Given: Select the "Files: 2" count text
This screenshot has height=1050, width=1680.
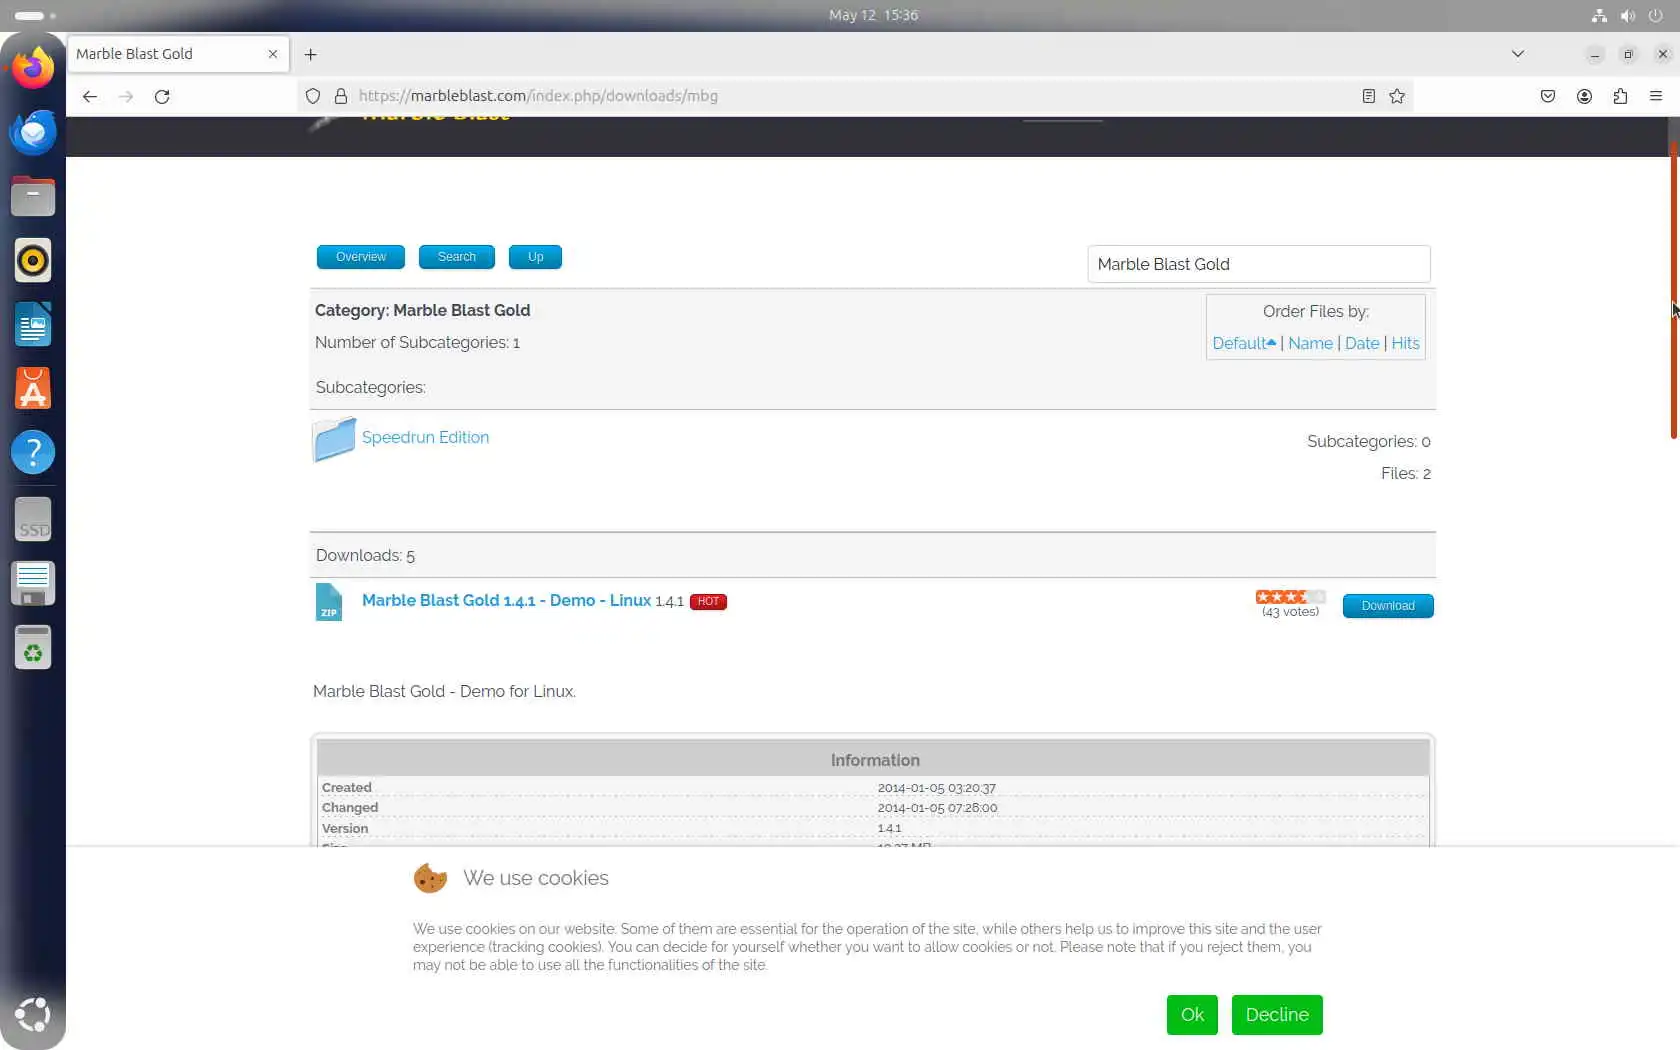Looking at the screenshot, I should click(1406, 473).
